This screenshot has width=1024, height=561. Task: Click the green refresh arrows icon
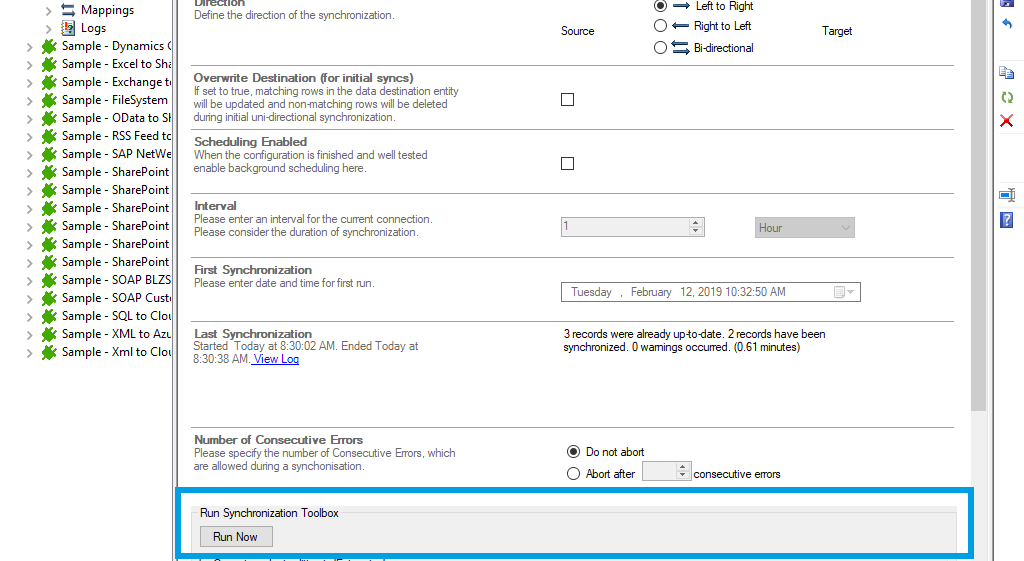click(x=1007, y=97)
